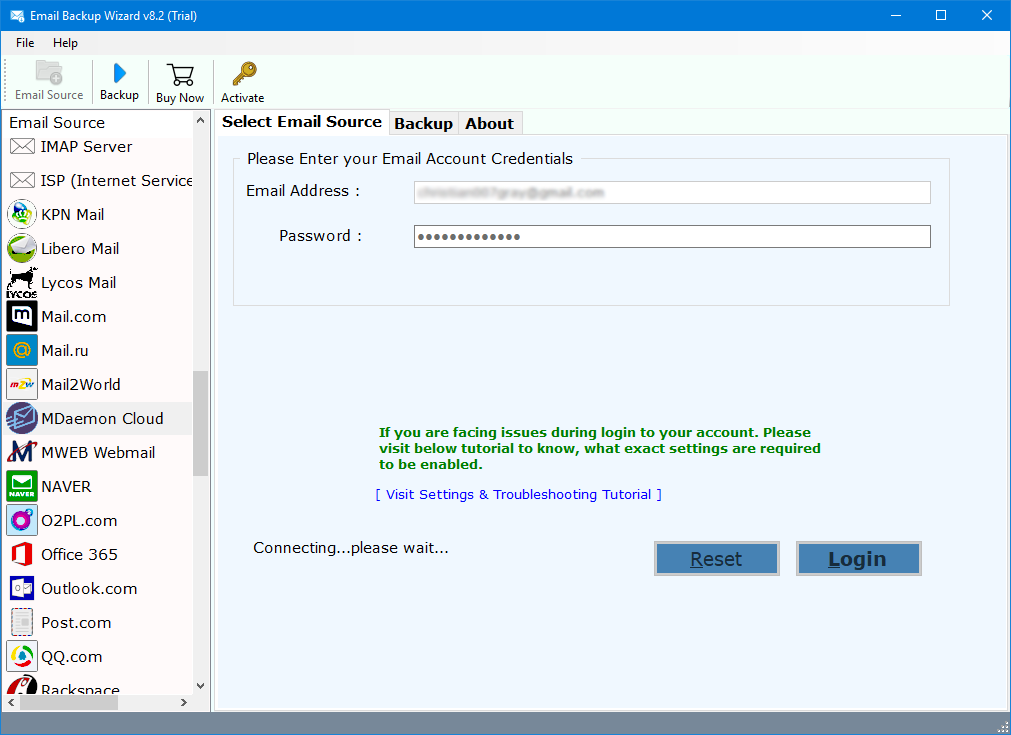The height and width of the screenshot is (735, 1011).
Task: Pick the Mail.com icon
Action: click(22, 317)
